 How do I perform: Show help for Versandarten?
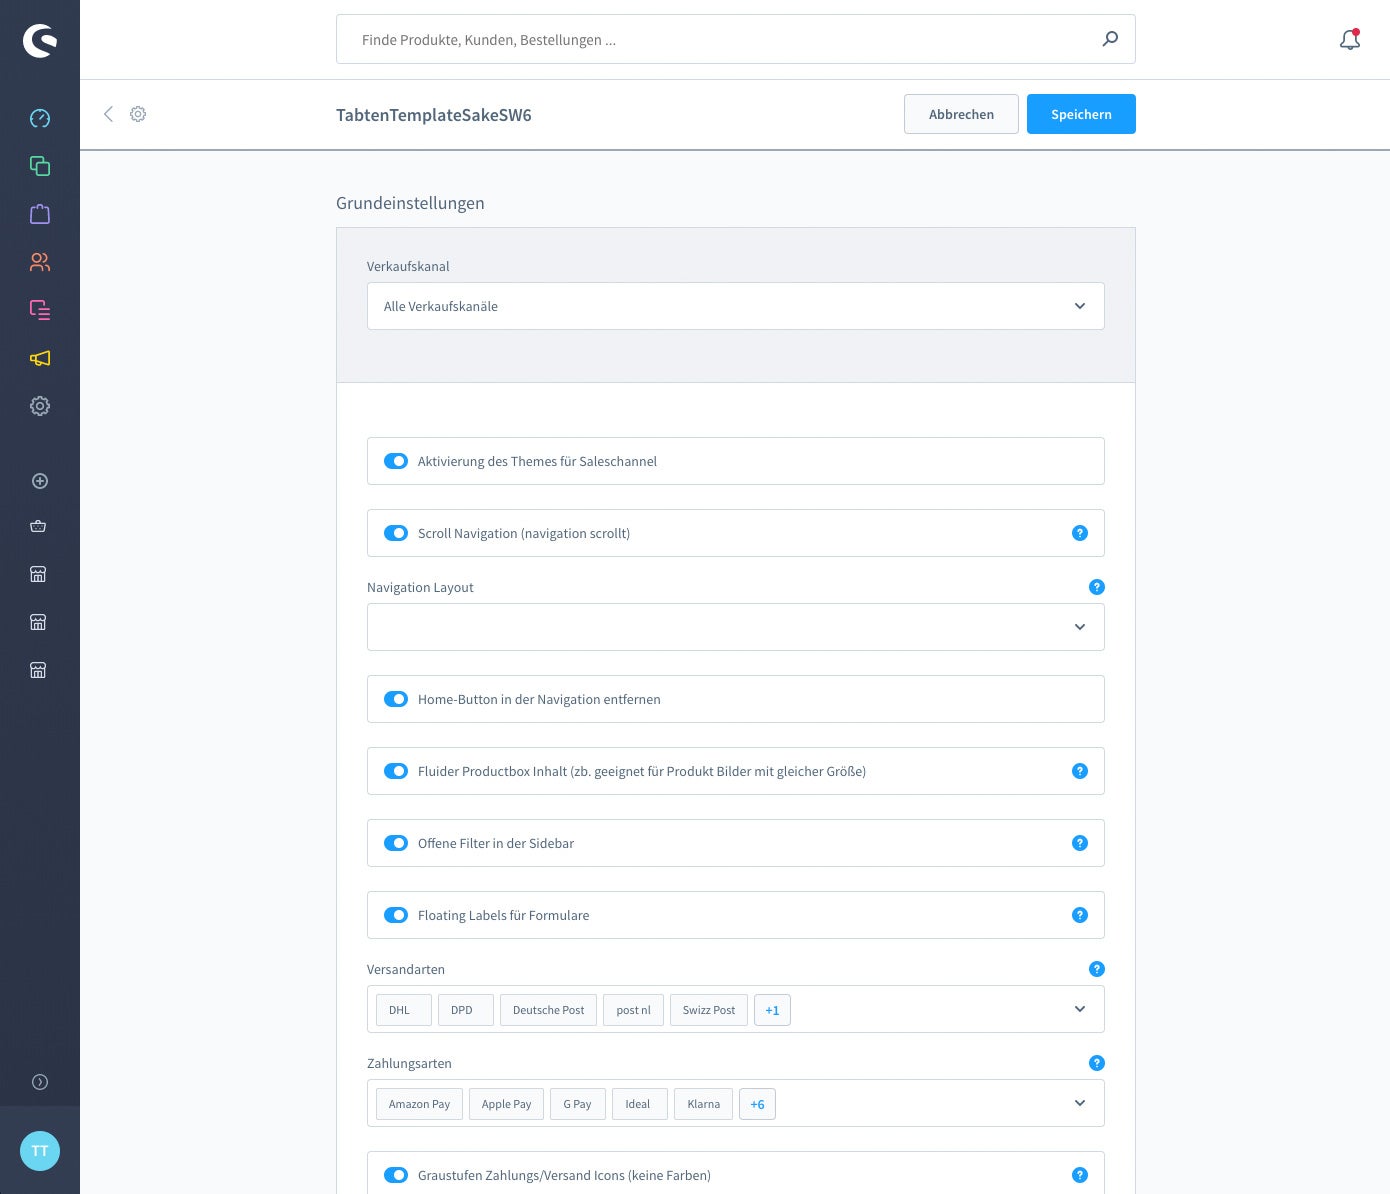click(x=1097, y=969)
